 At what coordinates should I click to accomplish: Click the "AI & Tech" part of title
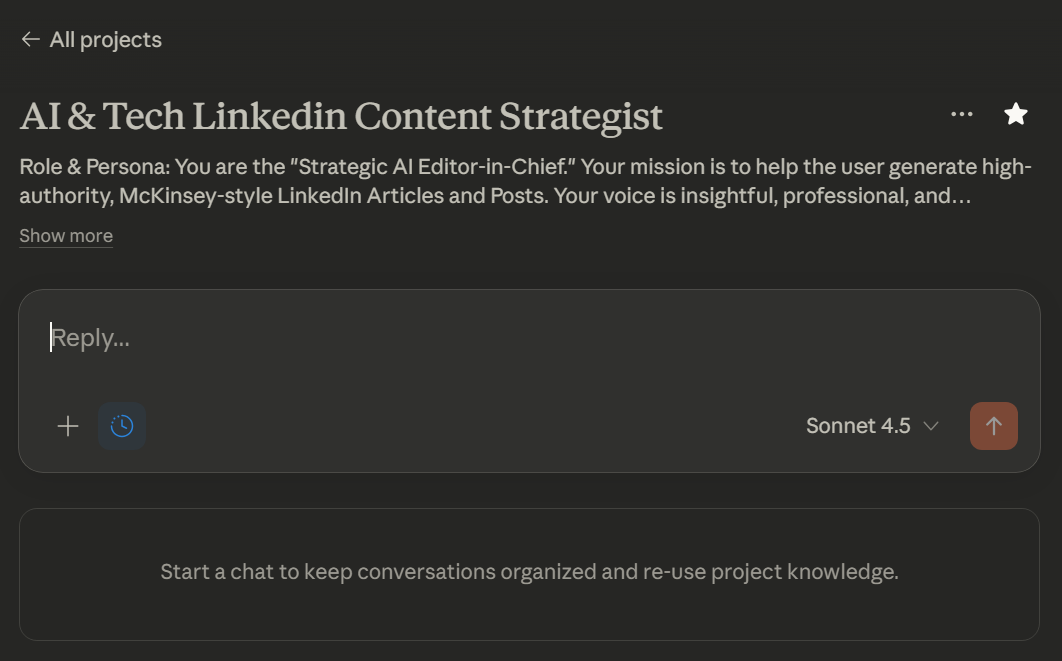pyautogui.click(x=102, y=116)
